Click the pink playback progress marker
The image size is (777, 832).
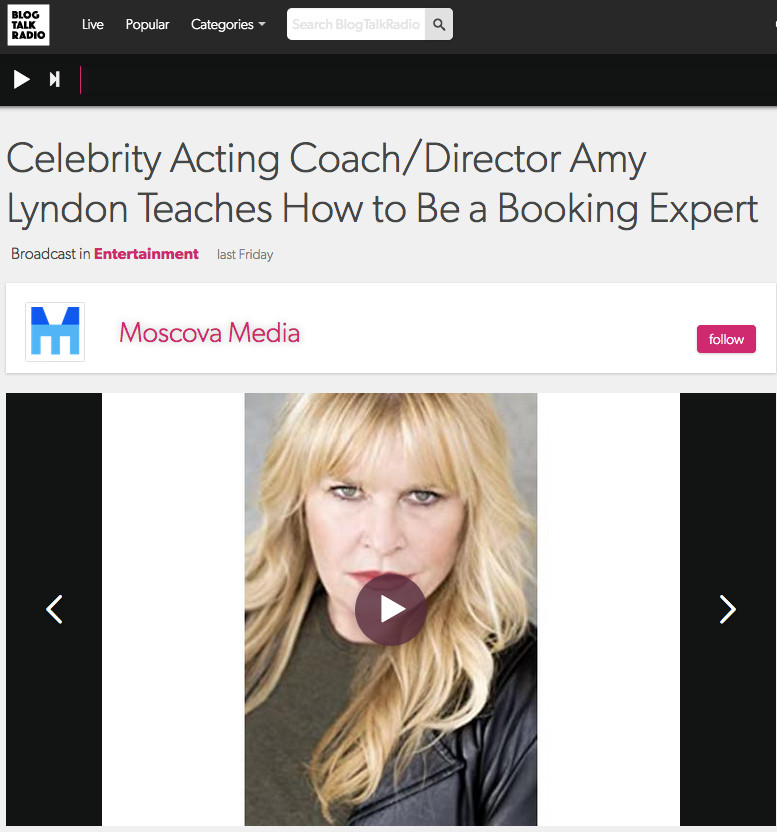click(x=81, y=80)
